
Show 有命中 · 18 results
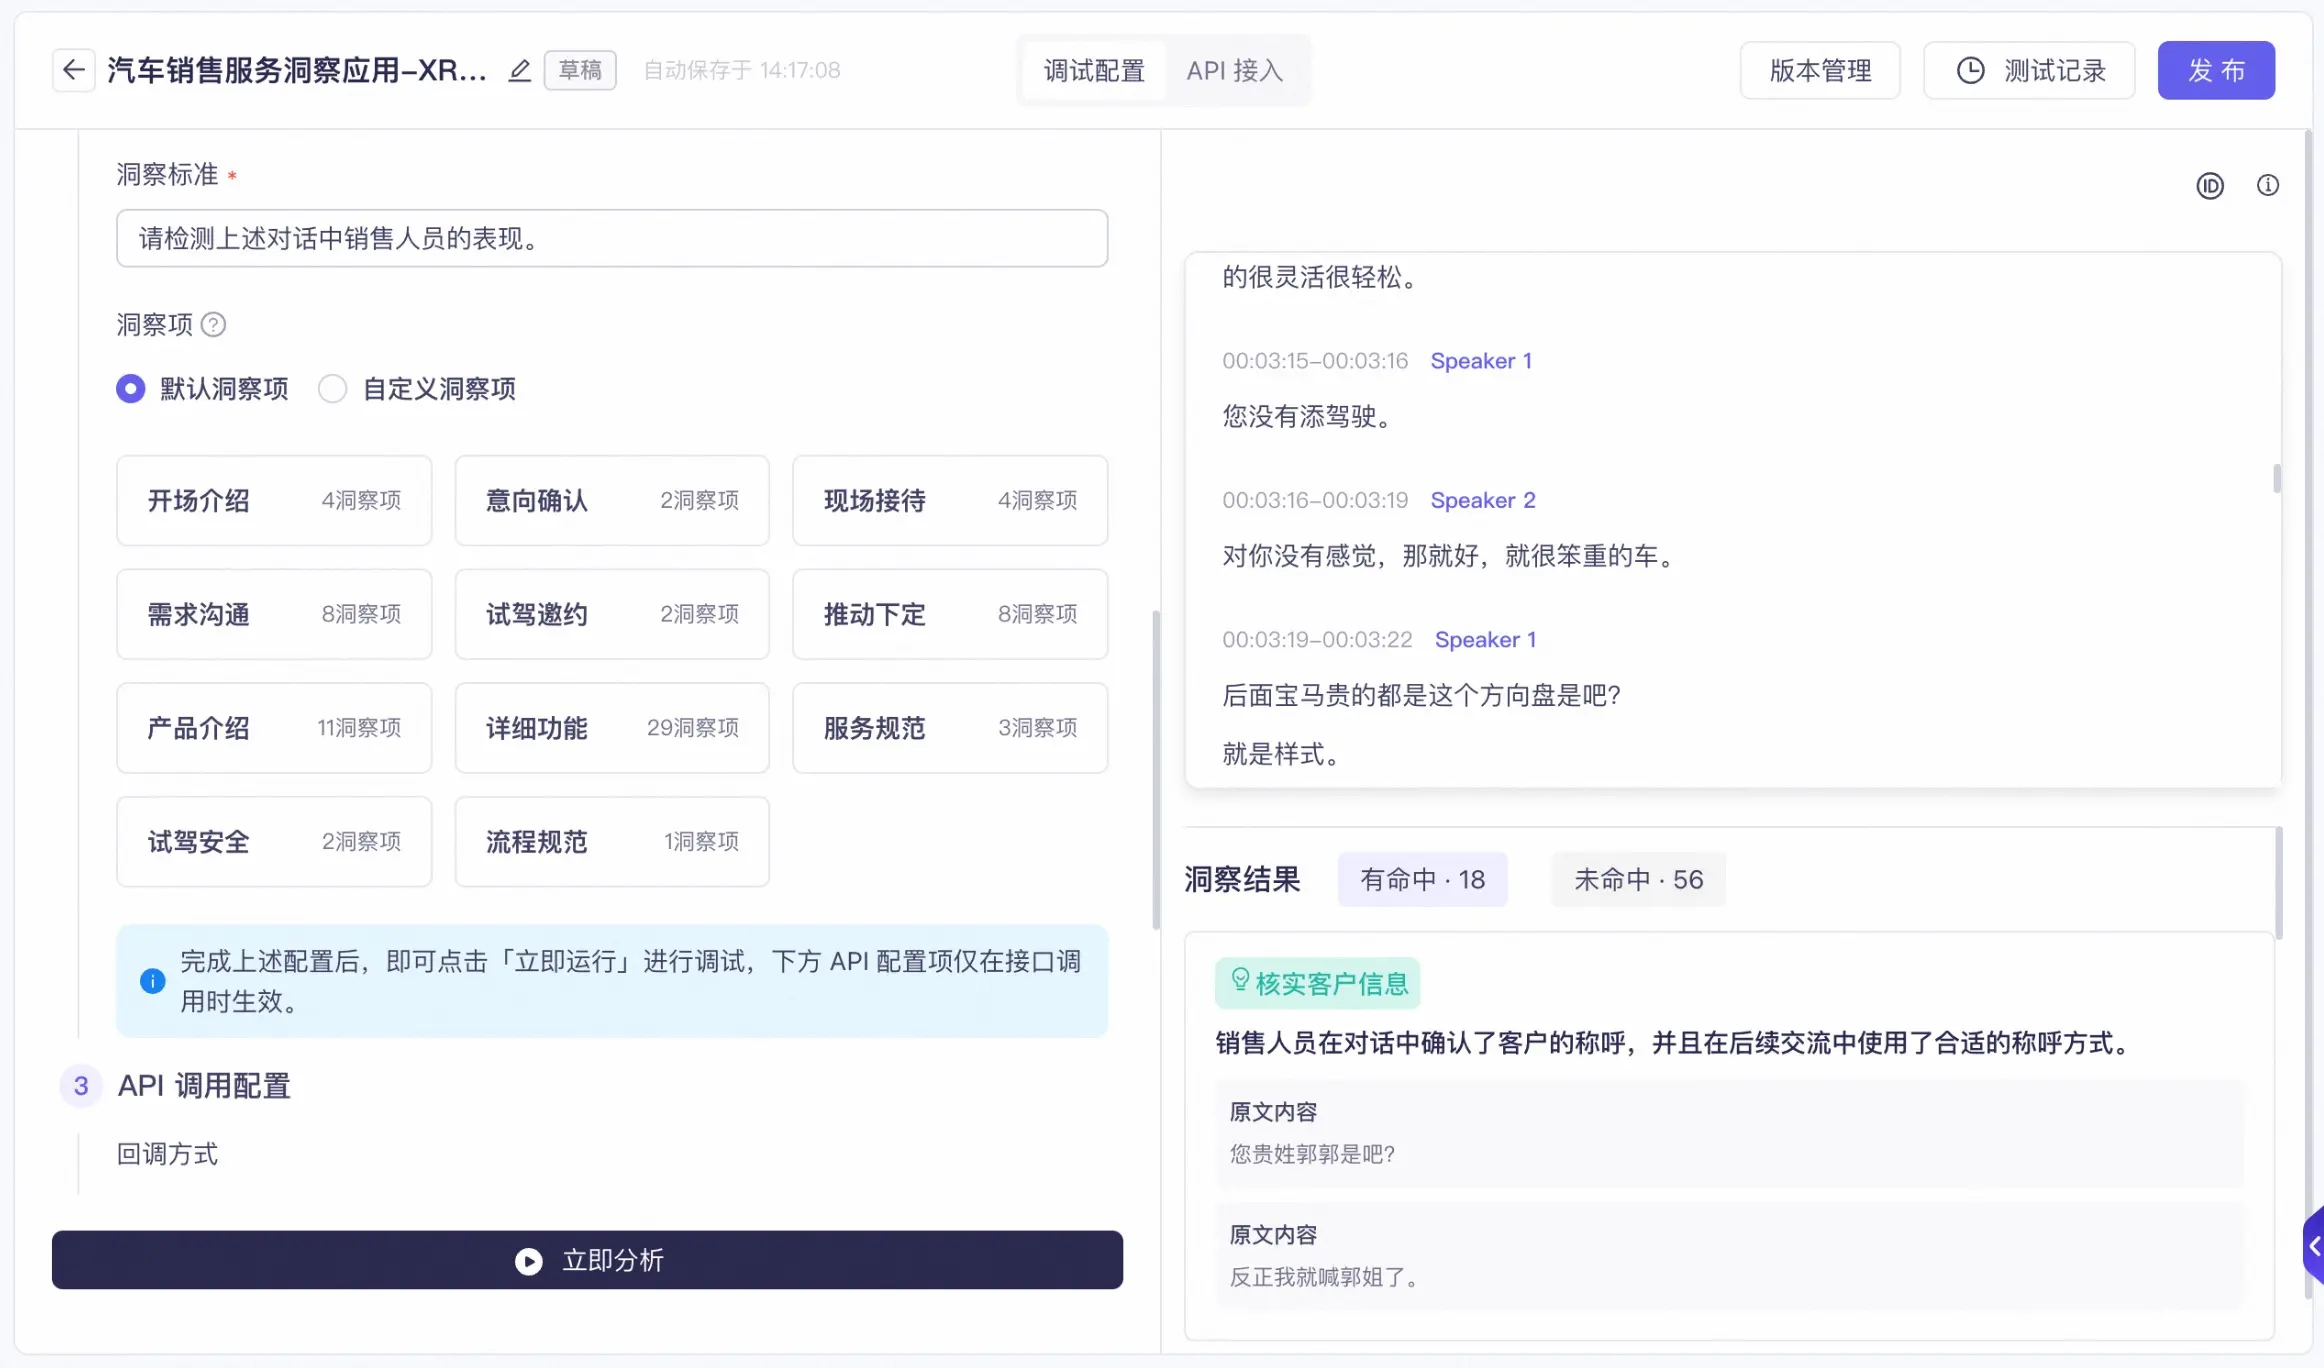(1422, 880)
